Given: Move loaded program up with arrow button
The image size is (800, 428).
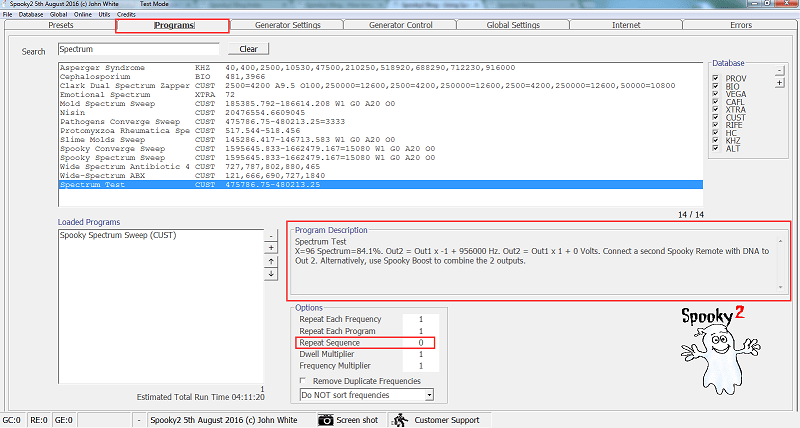Looking at the screenshot, I should click(271, 261).
